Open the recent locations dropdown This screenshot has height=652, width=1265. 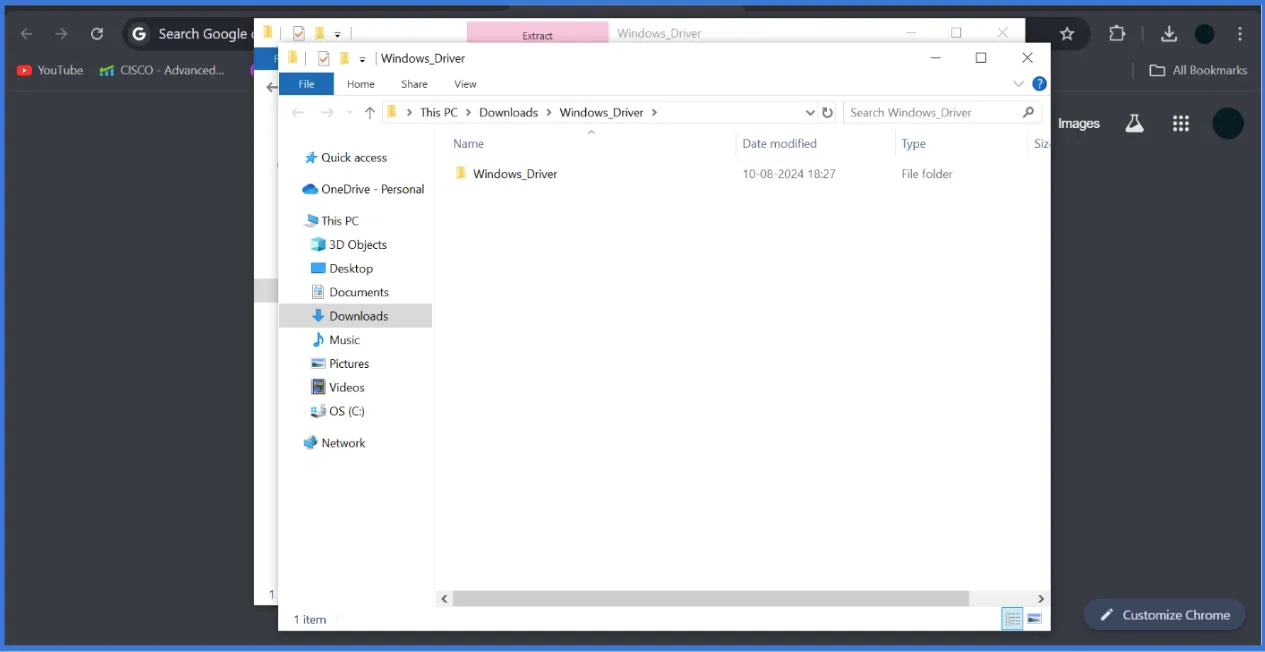pos(349,113)
